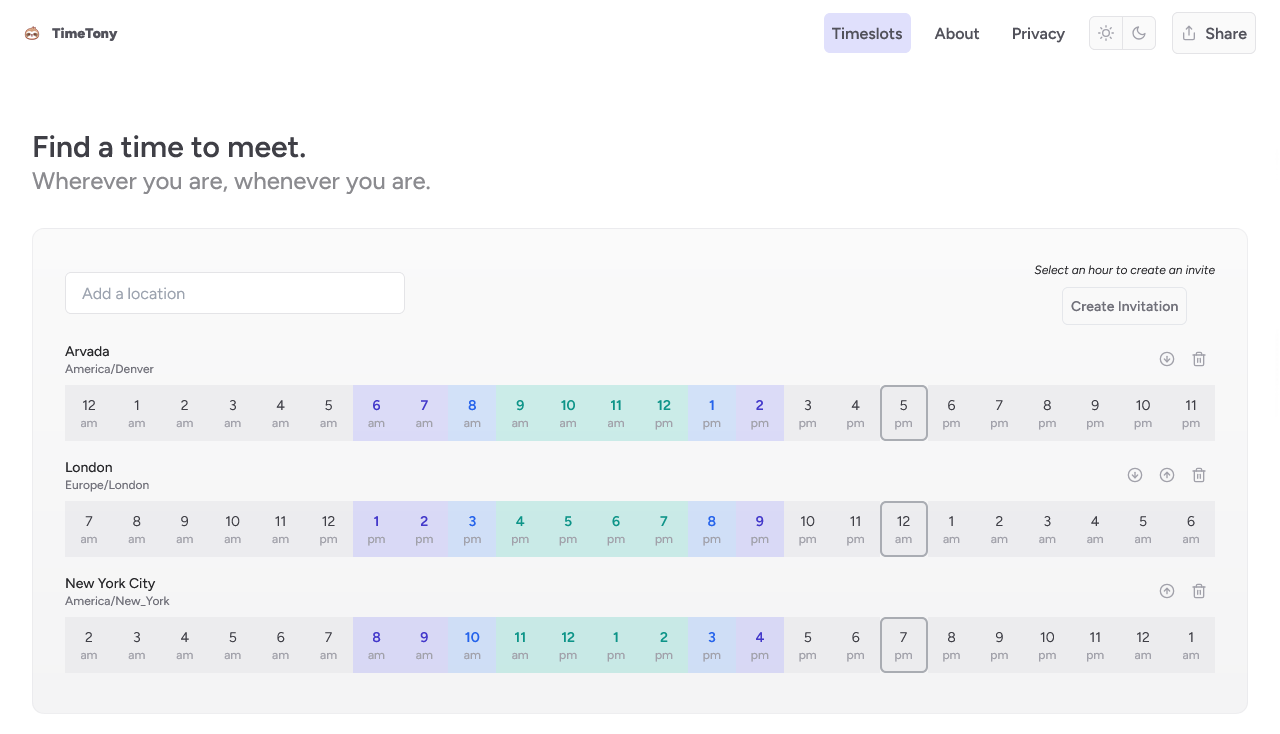
Task: Delete the New York City row
Action: [x=1199, y=590]
